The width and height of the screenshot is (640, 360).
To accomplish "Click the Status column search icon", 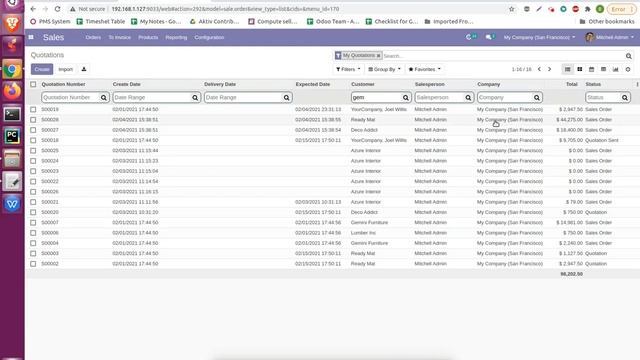I will [x=625, y=98].
